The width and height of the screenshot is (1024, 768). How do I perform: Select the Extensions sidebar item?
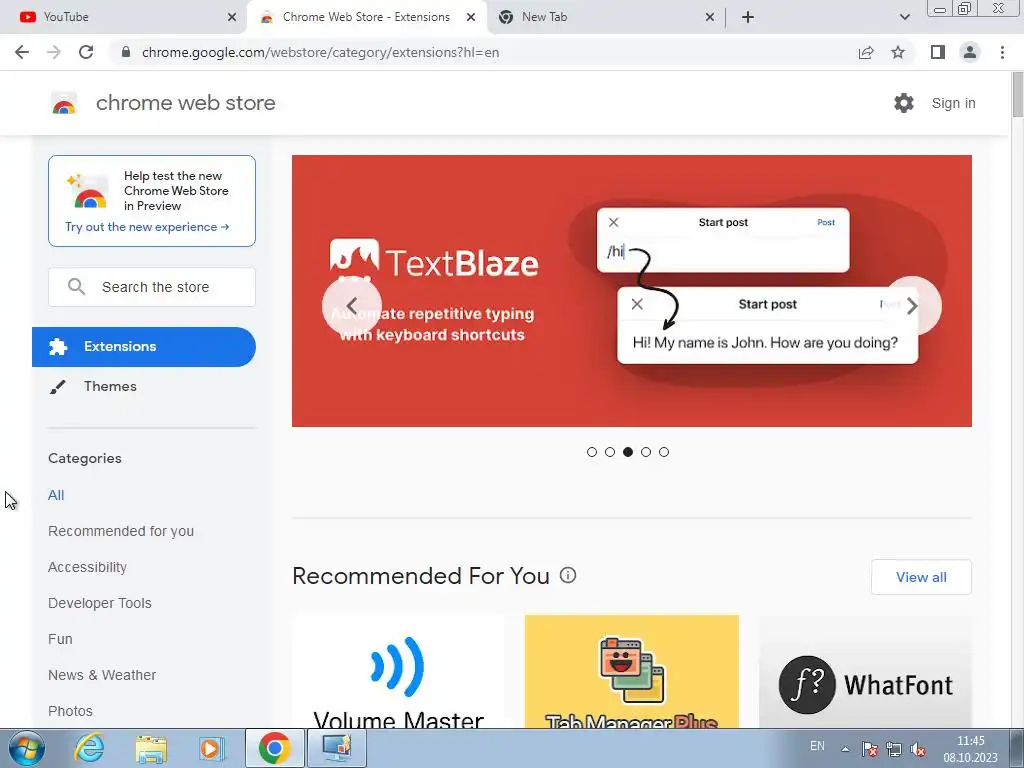(144, 347)
